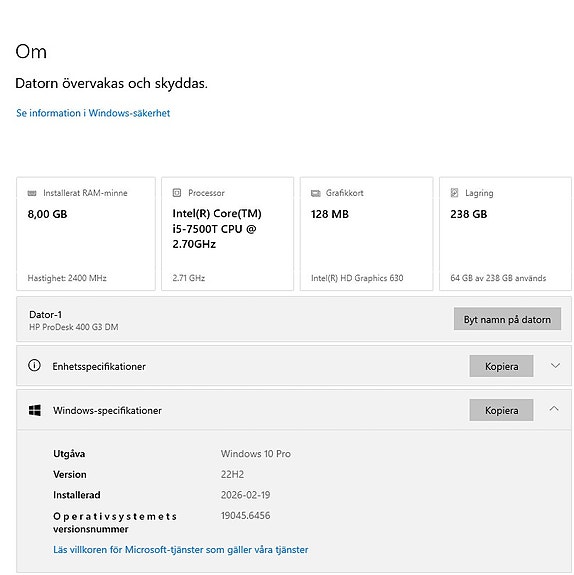This screenshot has width=574, height=575.
Task: Select the Installerat RAM-minne card
Action: pos(86,234)
